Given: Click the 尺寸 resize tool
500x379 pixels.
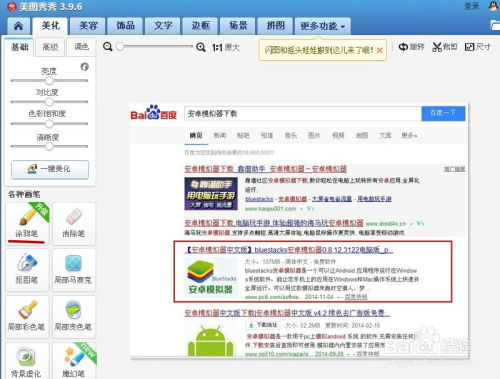Looking at the screenshot, I should click(478, 47).
